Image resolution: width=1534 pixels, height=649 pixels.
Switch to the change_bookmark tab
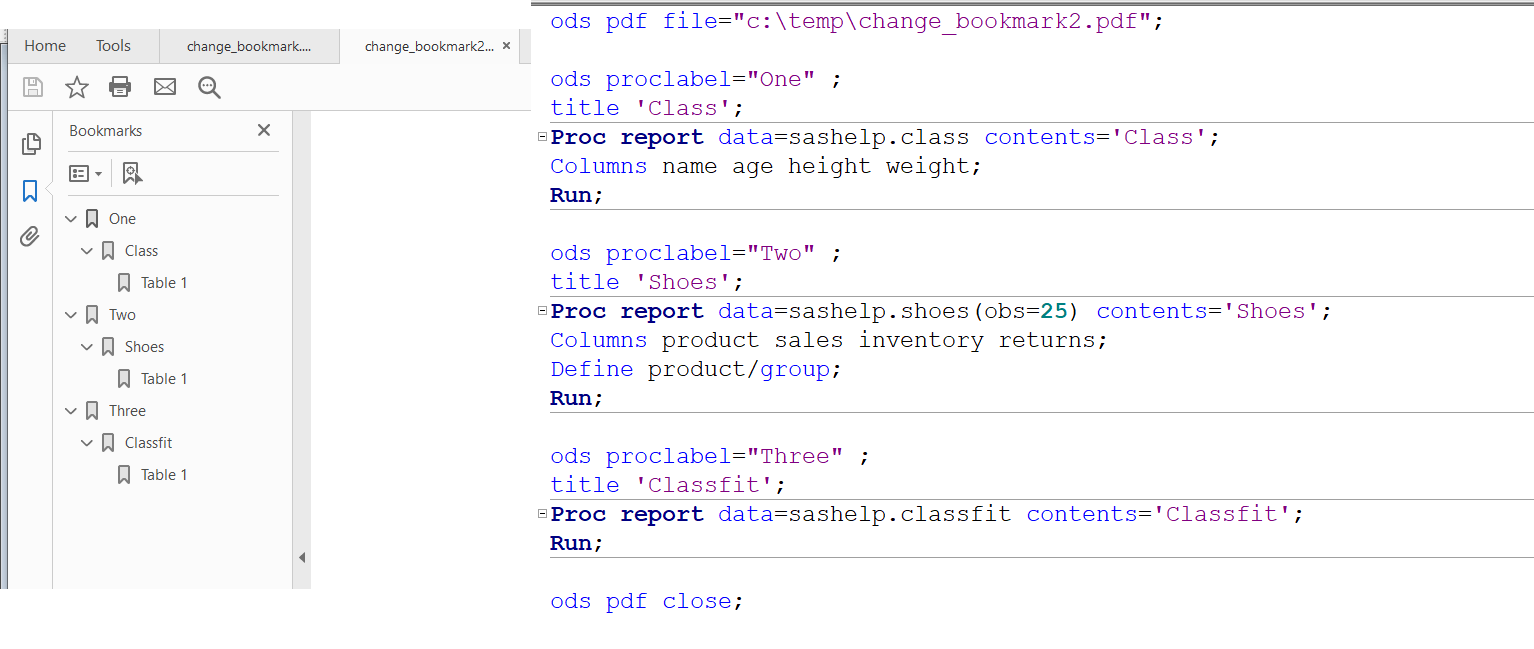249,45
